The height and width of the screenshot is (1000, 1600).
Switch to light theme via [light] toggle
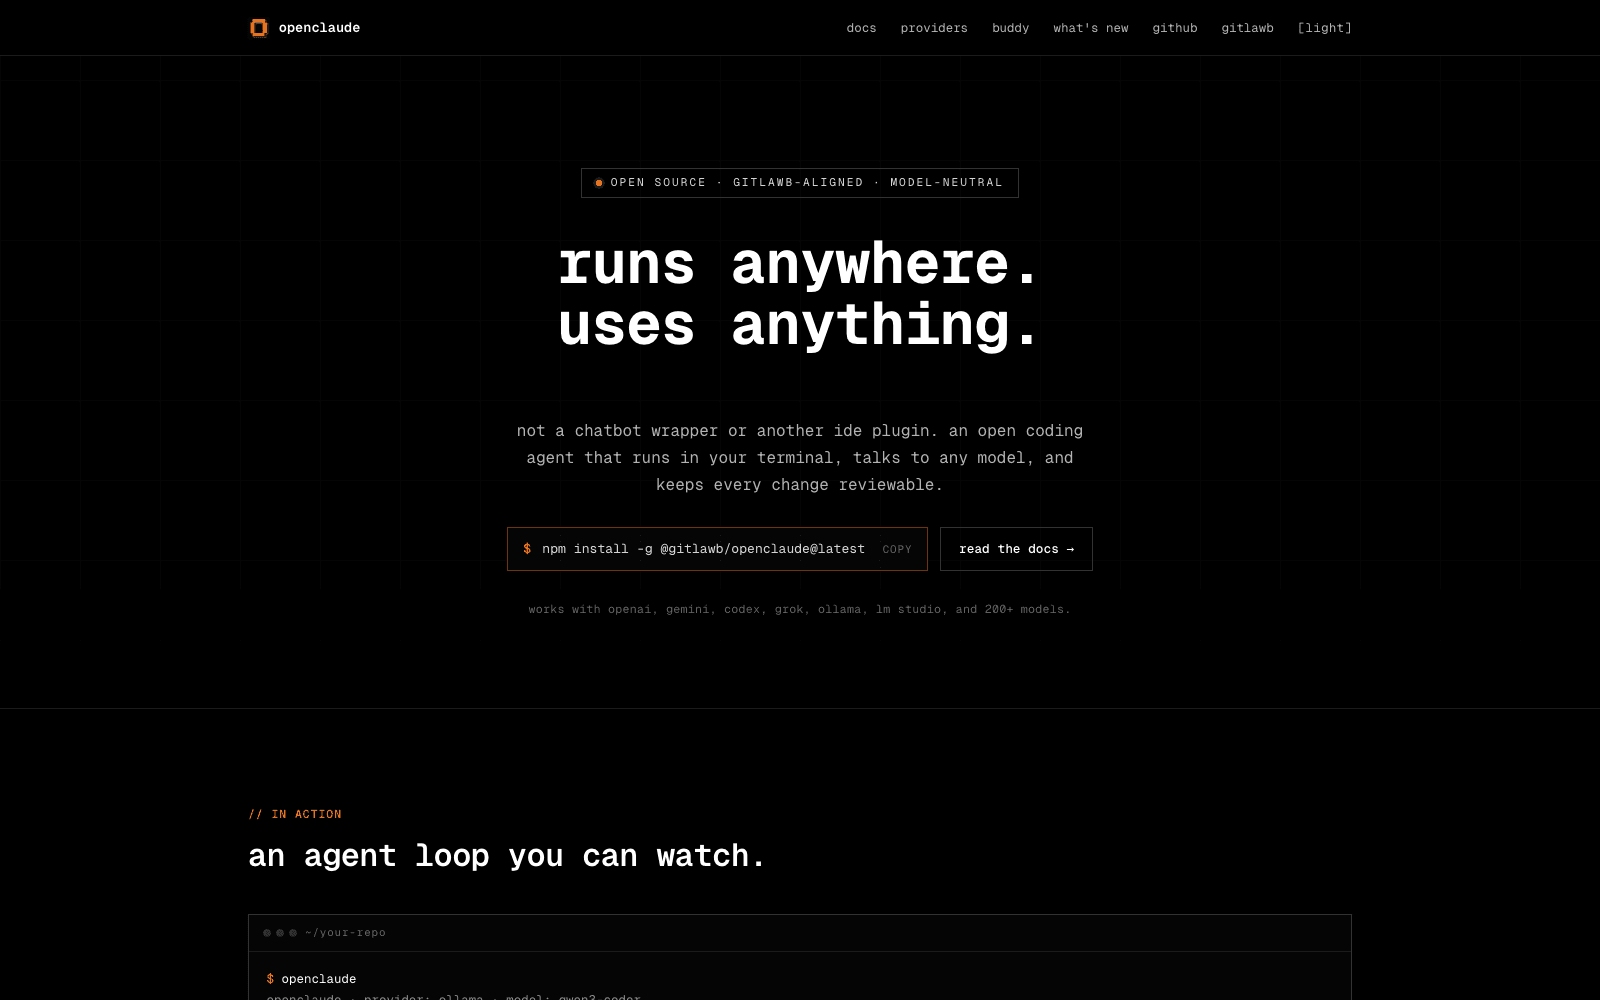click(x=1324, y=28)
